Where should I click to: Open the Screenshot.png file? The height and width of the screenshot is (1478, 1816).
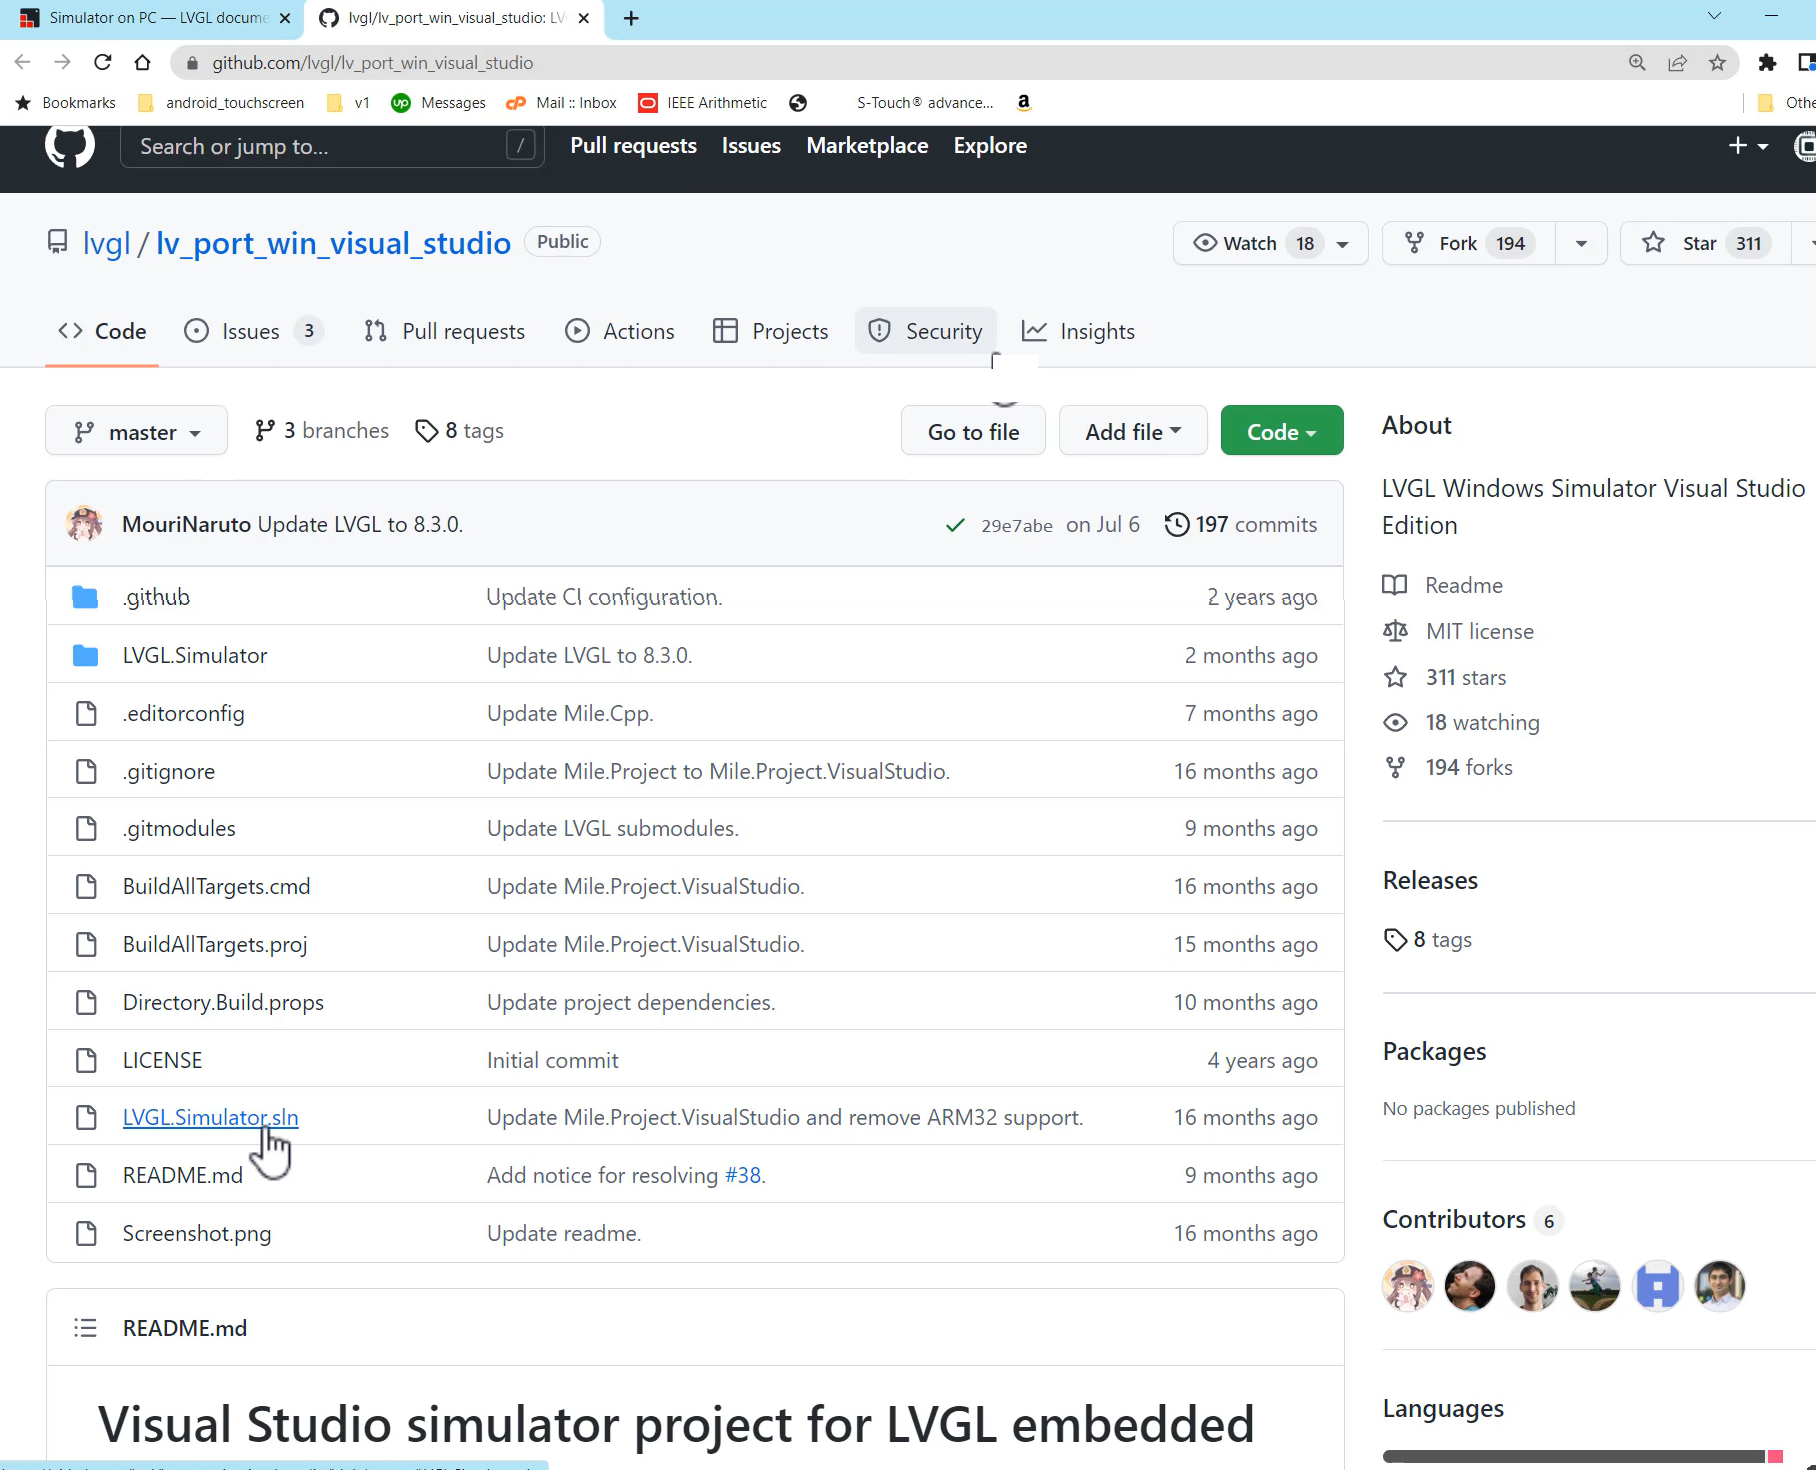(x=196, y=1234)
